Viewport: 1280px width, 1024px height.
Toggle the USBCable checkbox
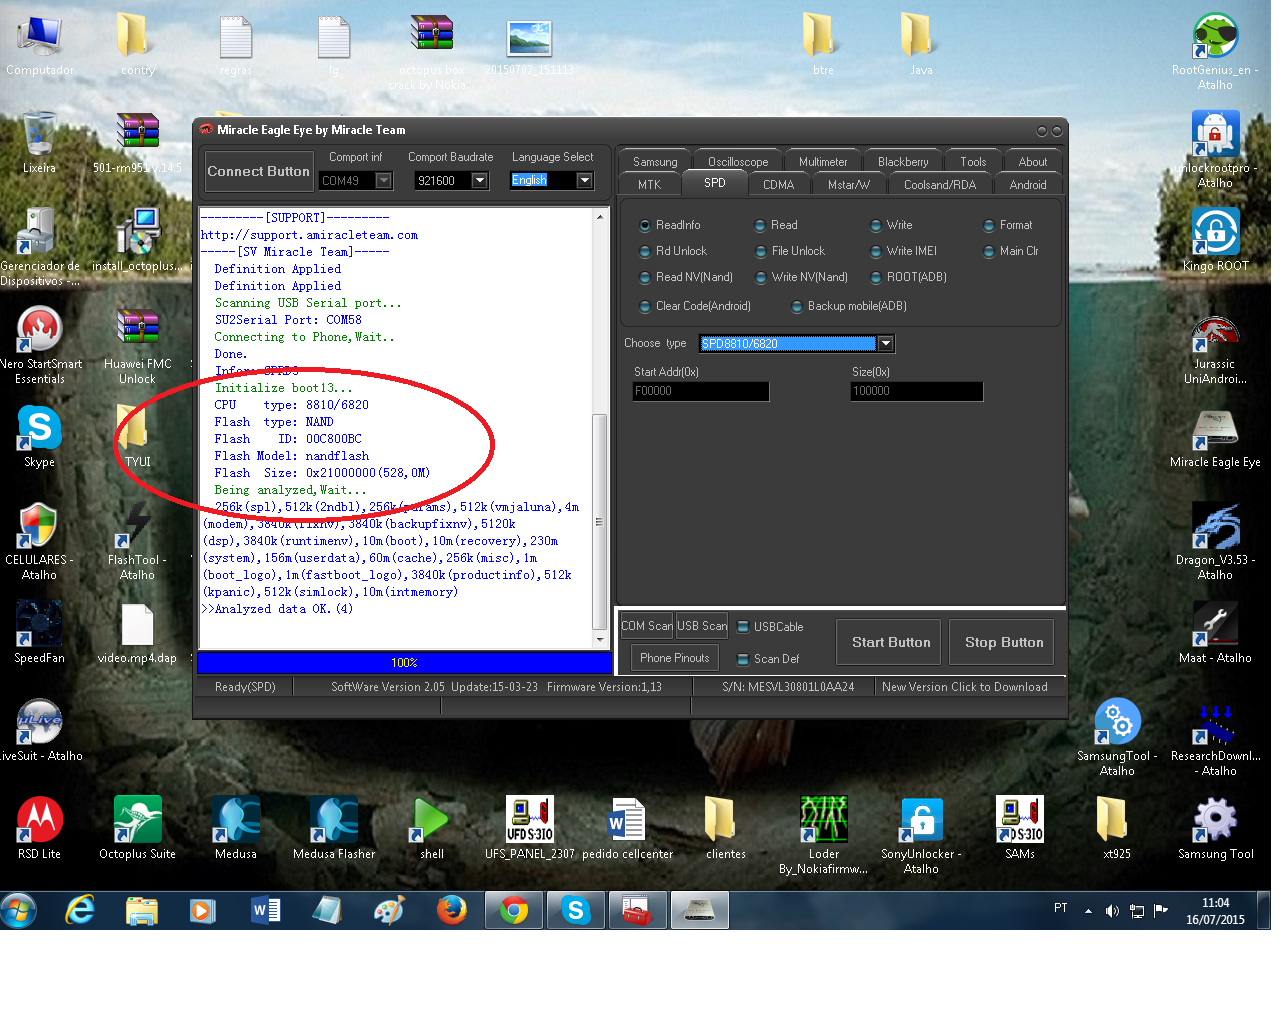click(x=743, y=627)
